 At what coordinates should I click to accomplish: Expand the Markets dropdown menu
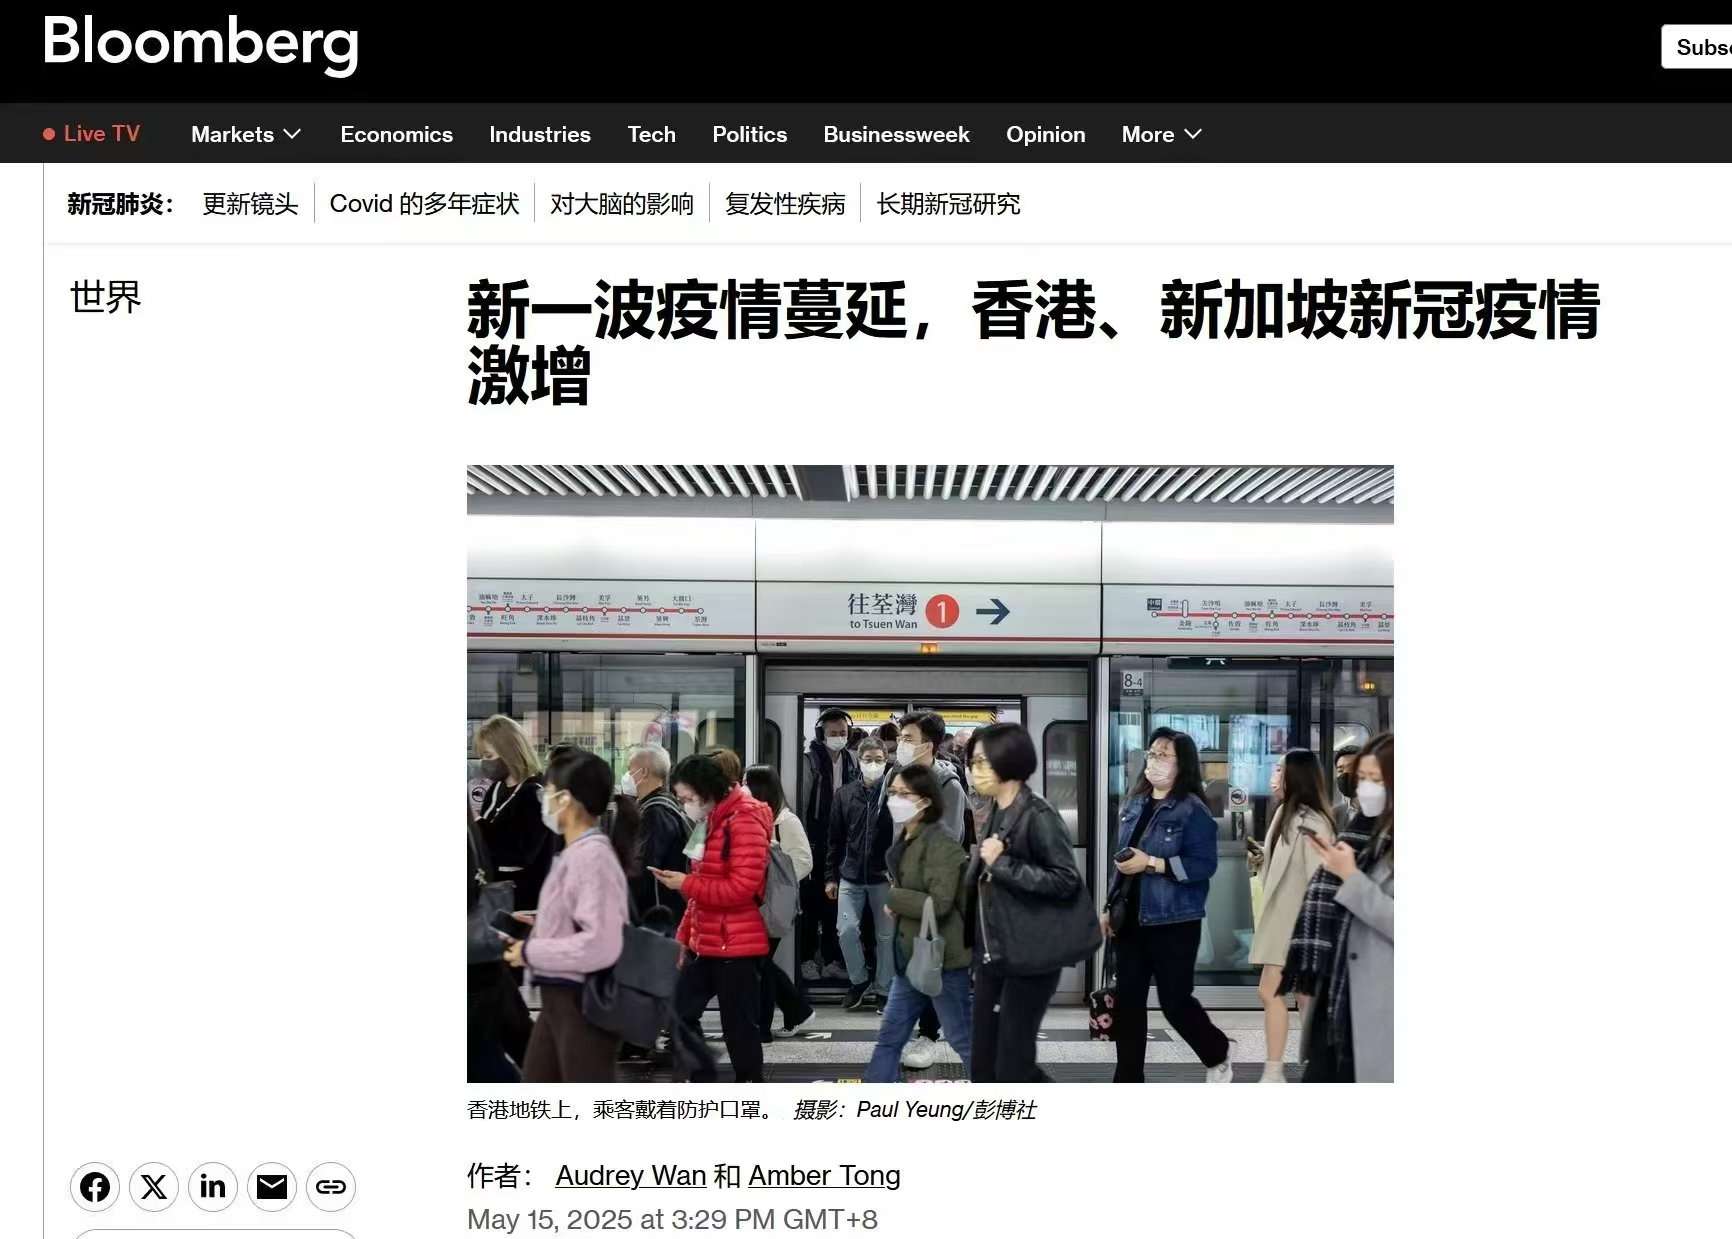[246, 134]
